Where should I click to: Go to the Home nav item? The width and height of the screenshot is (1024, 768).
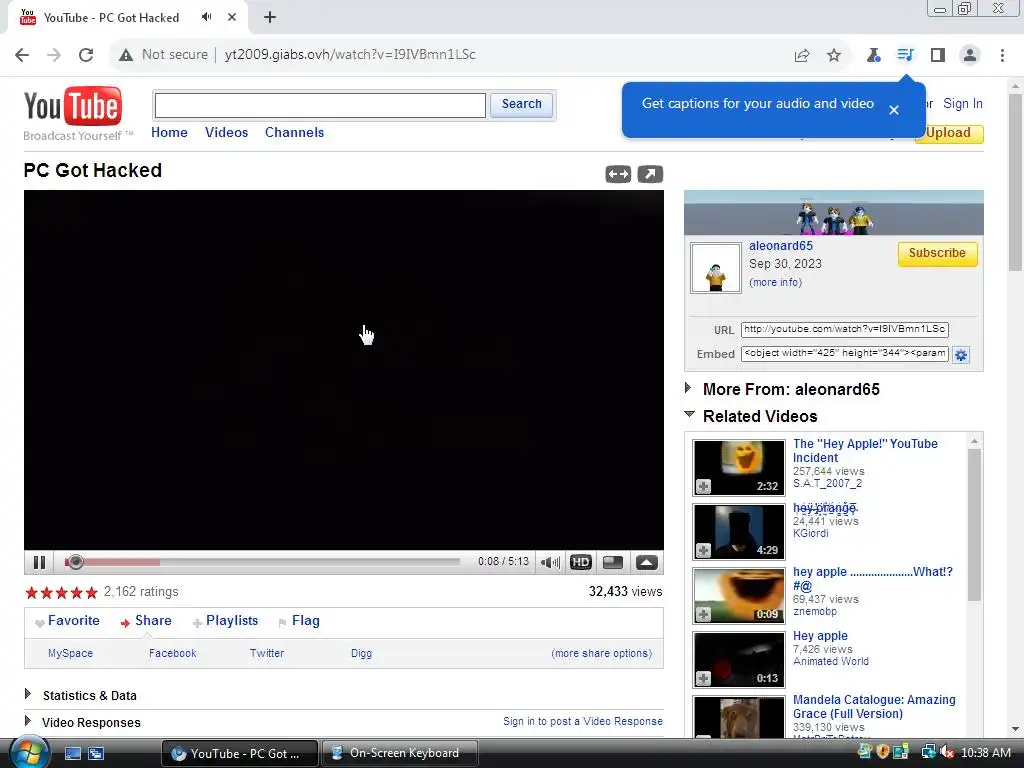(x=169, y=133)
